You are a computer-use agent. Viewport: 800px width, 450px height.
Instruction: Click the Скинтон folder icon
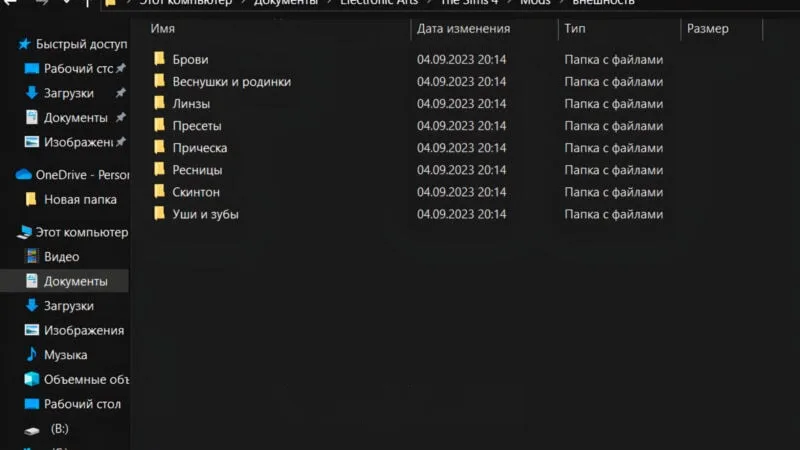click(x=160, y=191)
